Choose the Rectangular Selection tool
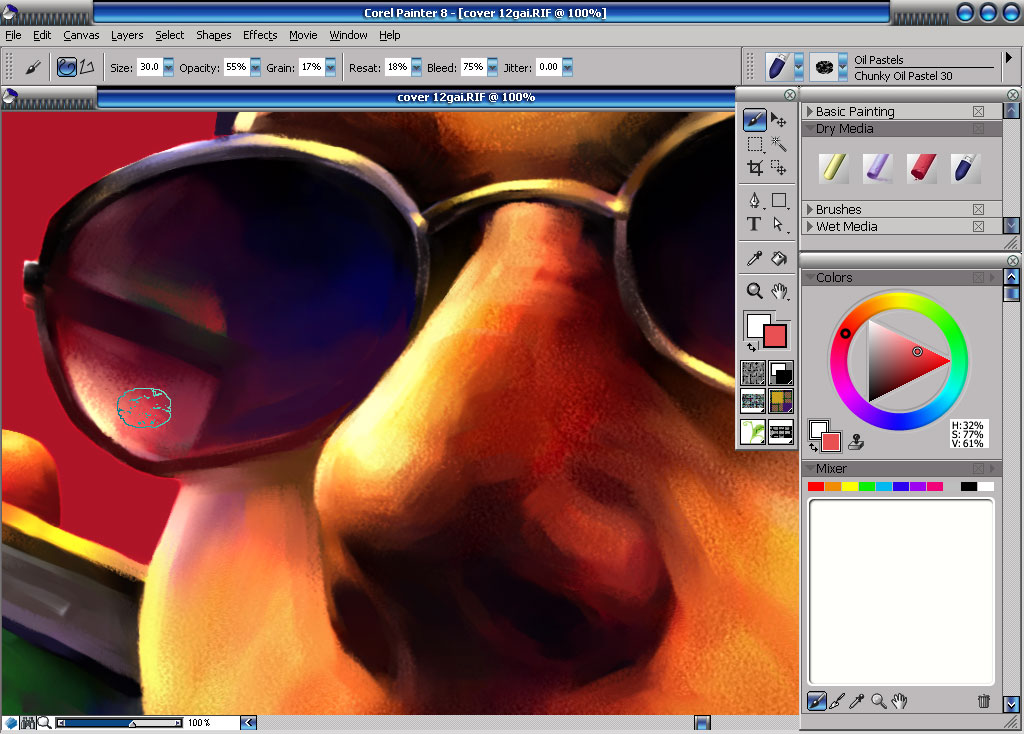Screen dimensions: 1024x734 click(755, 144)
